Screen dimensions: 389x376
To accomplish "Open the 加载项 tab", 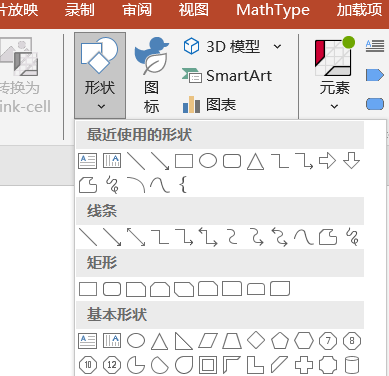I will tap(359, 10).
